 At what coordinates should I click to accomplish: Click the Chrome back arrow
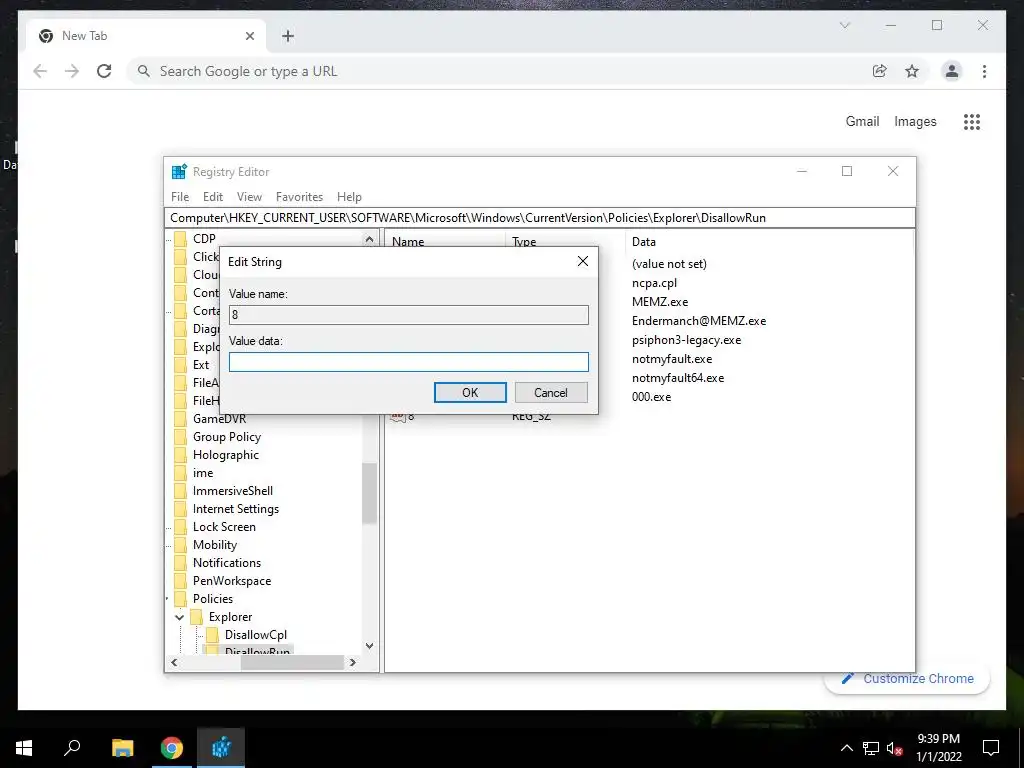(x=40, y=71)
